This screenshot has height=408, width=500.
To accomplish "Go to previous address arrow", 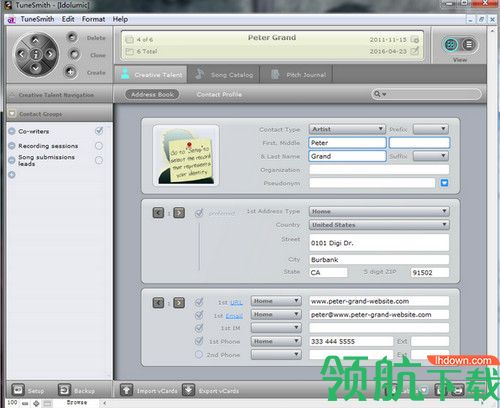I will 158,212.
